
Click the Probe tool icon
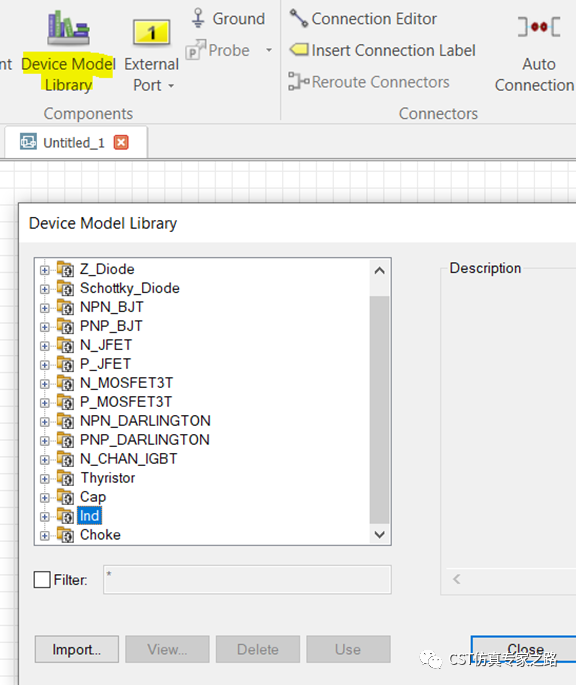click(x=195, y=49)
